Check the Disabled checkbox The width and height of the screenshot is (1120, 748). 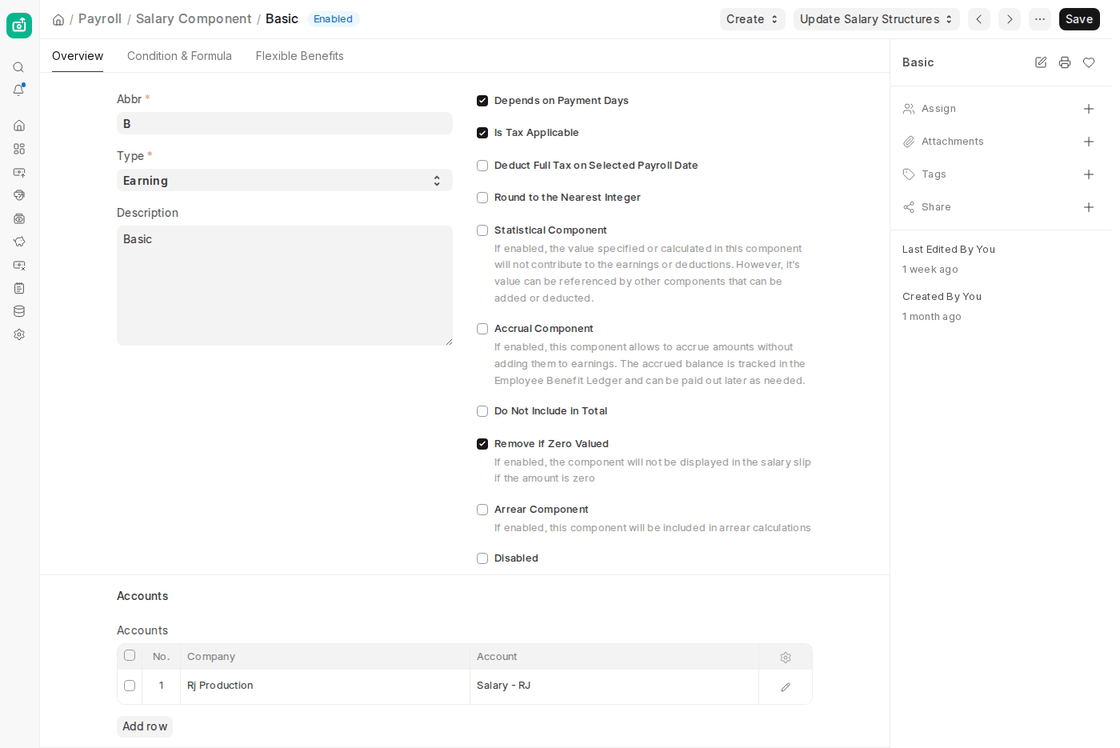point(482,559)
